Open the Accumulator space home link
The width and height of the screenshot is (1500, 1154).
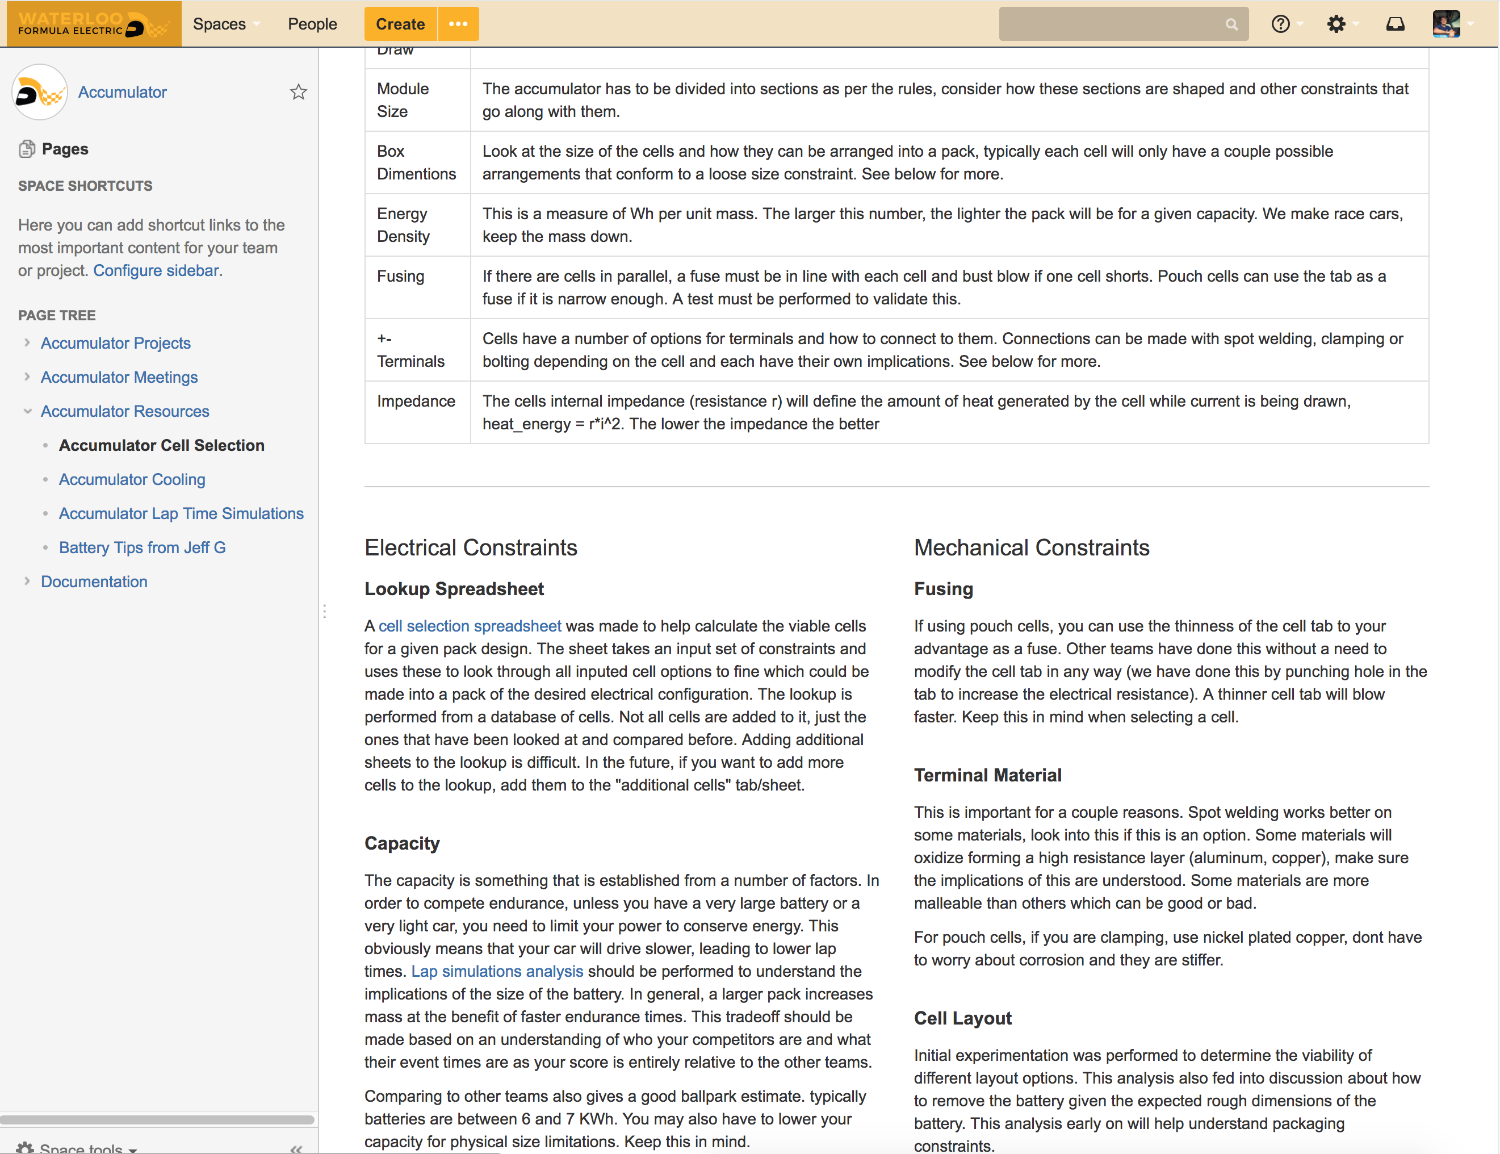pyautogui.click(x=122, y=92)
